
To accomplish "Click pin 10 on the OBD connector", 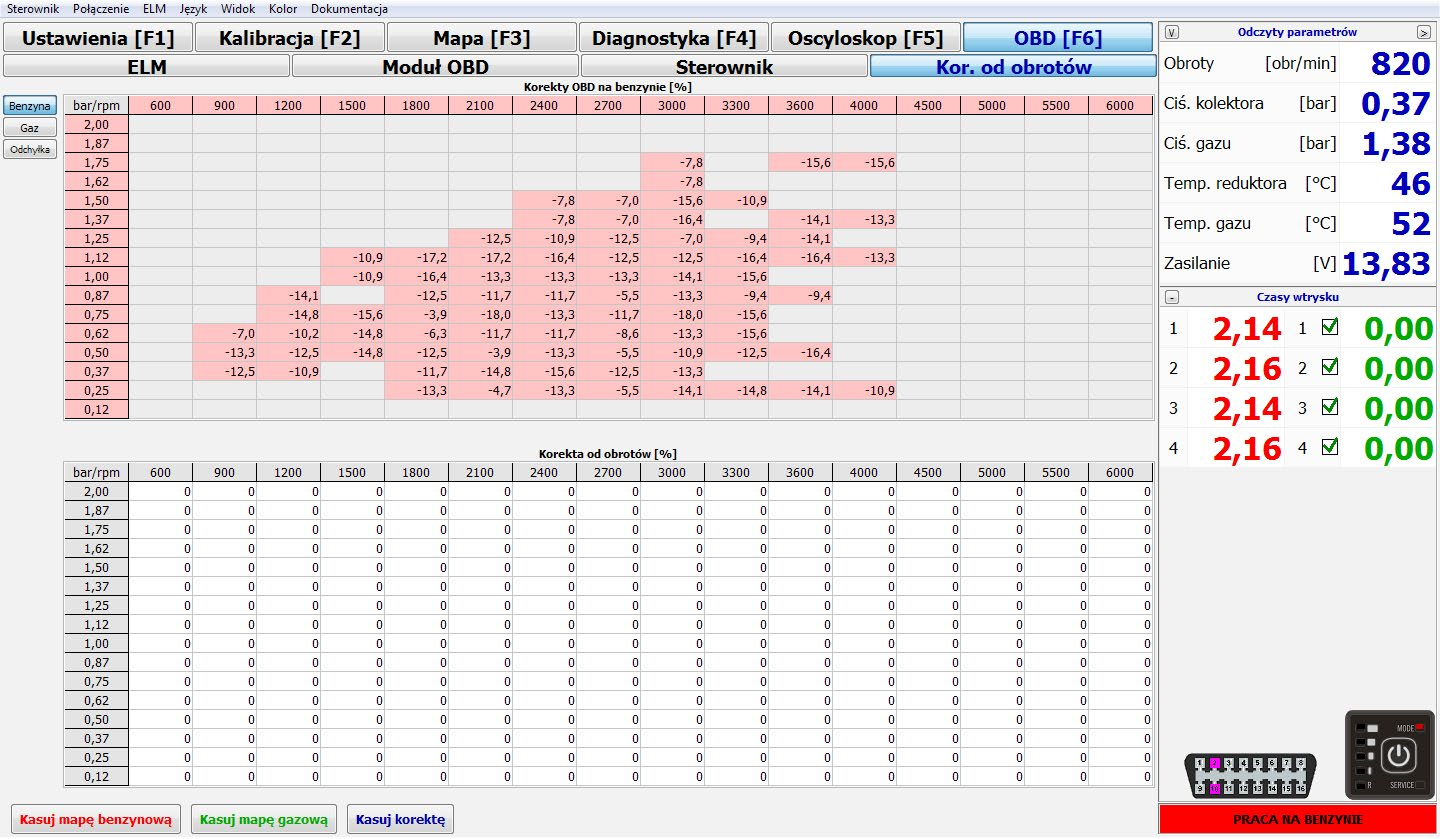I will [x=1214, y=789].
